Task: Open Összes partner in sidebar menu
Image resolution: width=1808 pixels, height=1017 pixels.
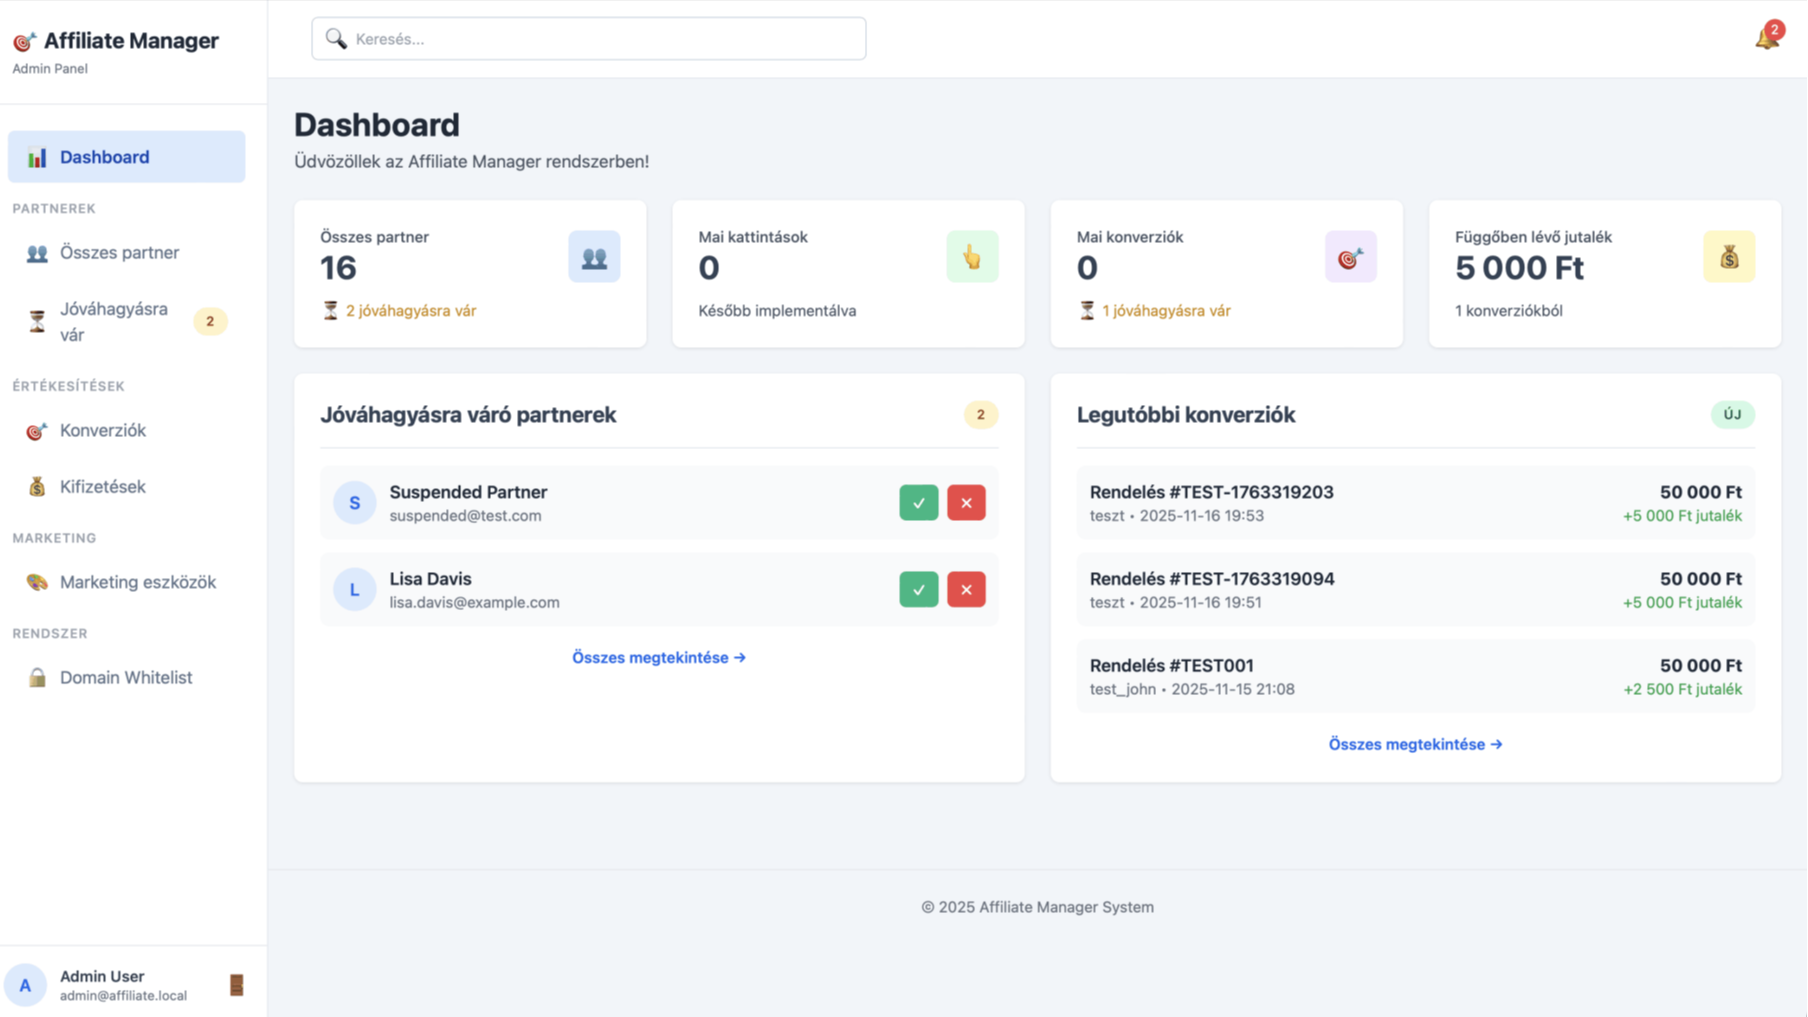Action: (119, 253)
